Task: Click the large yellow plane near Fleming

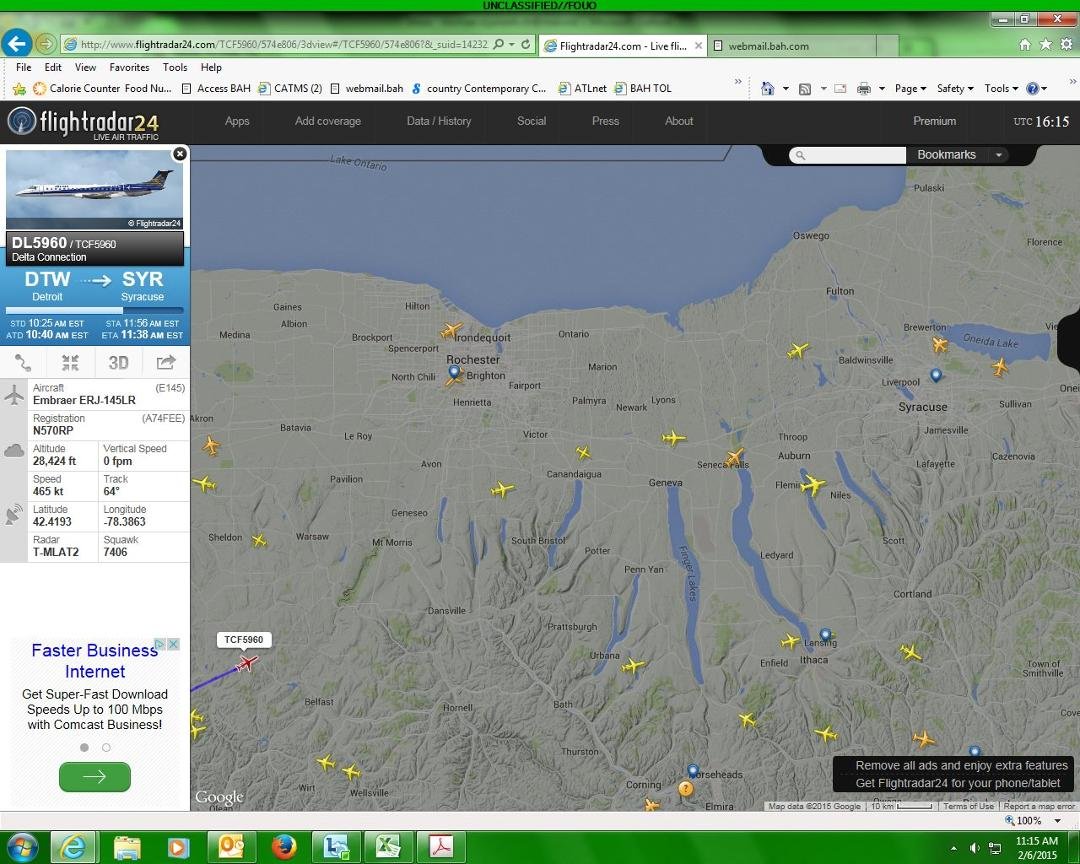Action: [x=813, y=484]
